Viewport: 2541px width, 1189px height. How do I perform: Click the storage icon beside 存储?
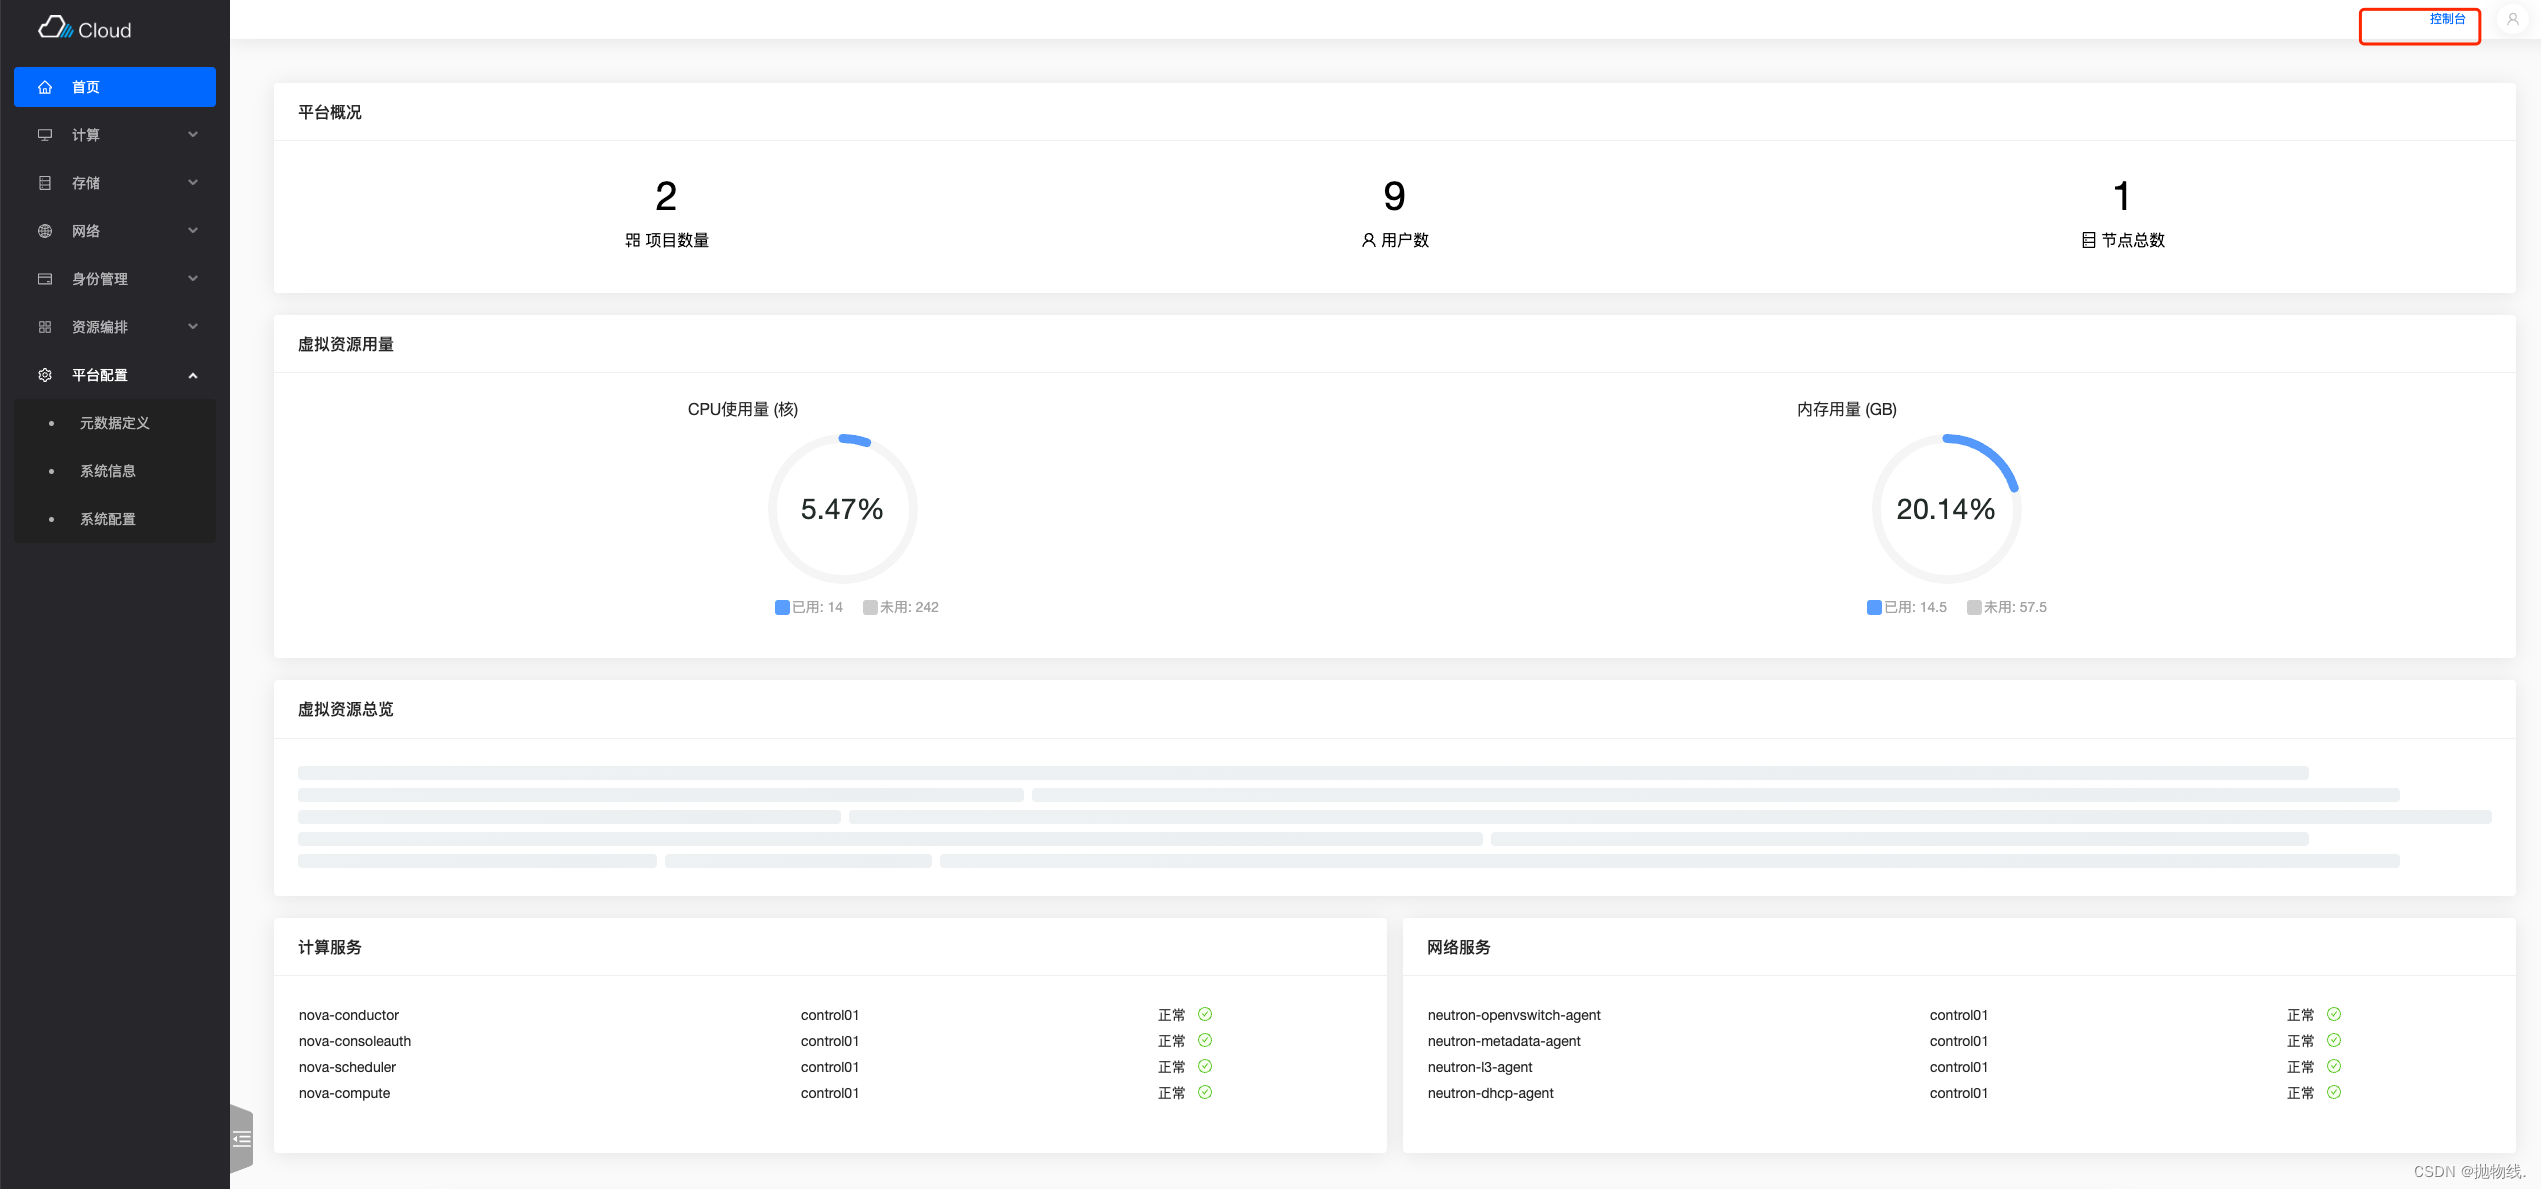(45, 183)
